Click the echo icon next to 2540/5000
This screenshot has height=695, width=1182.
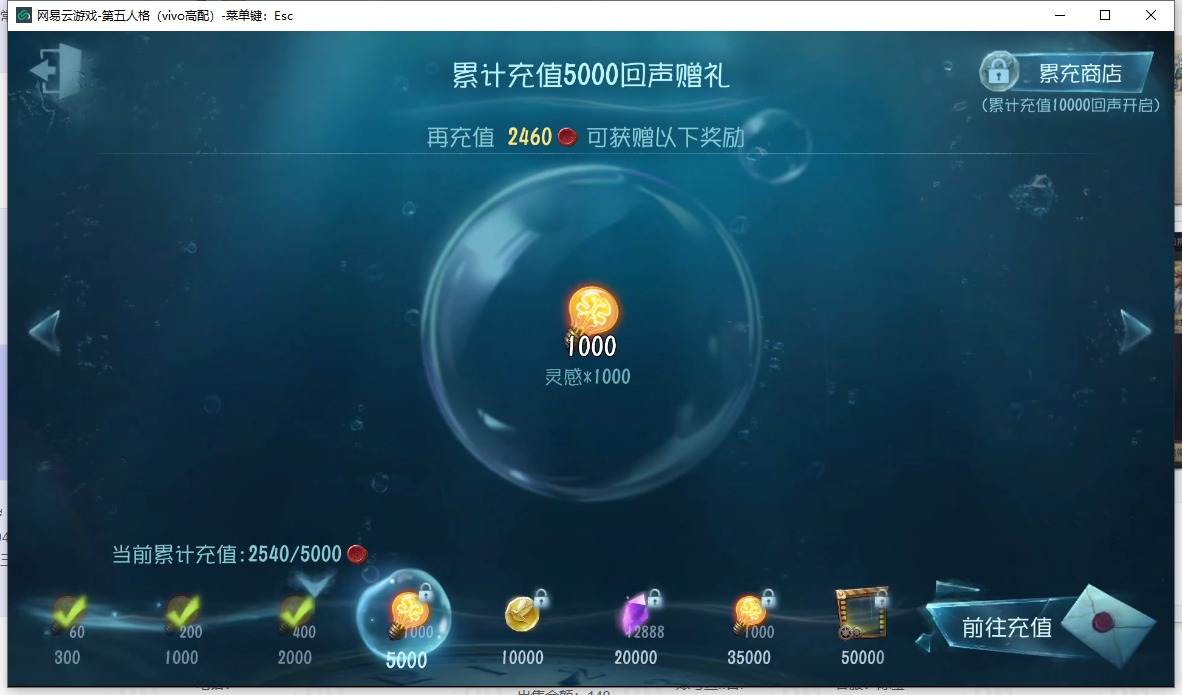[x=357, y=554]
